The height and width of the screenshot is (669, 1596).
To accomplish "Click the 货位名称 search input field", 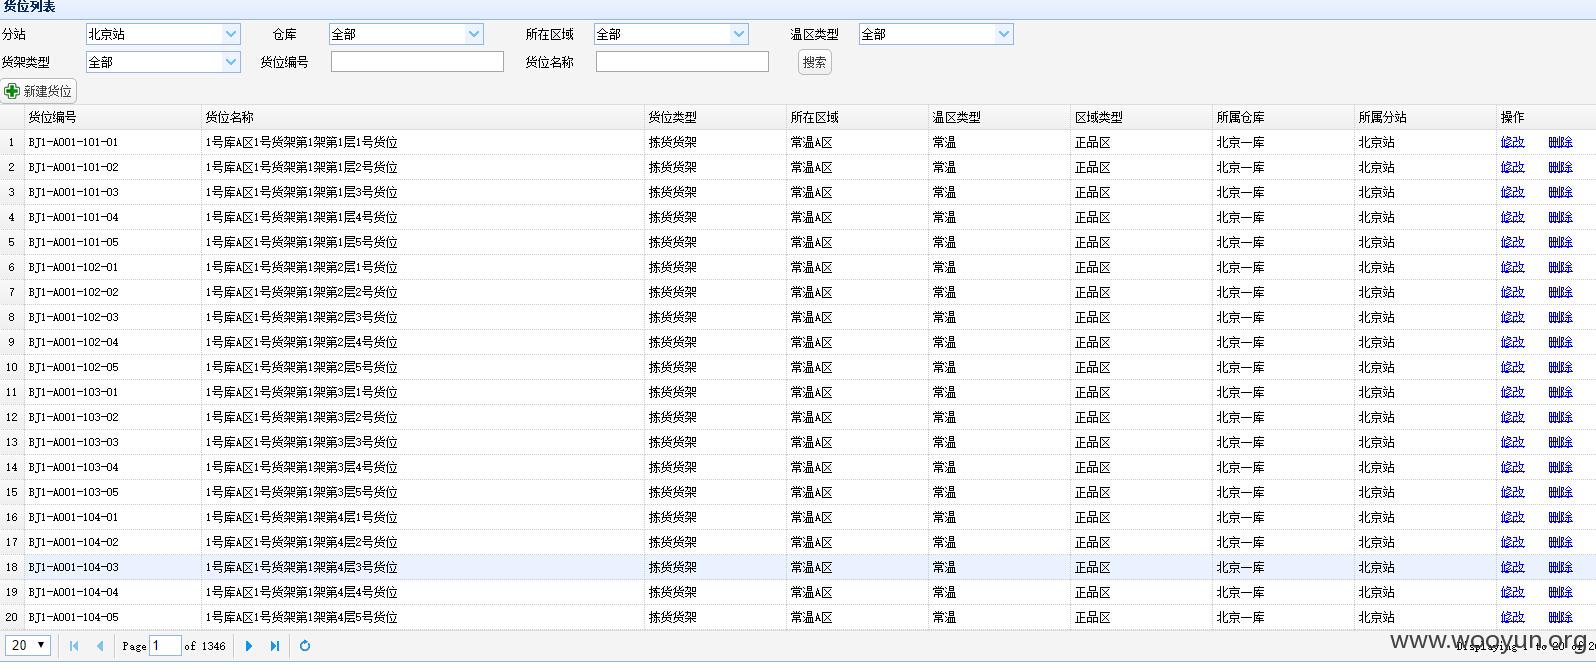I will pyautogui.click(x=682, y=62).
